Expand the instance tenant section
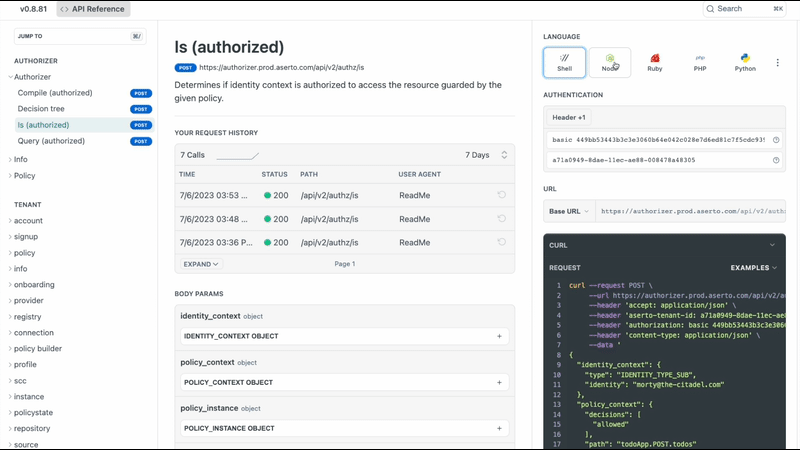800x450 pixels. (10, 396)
